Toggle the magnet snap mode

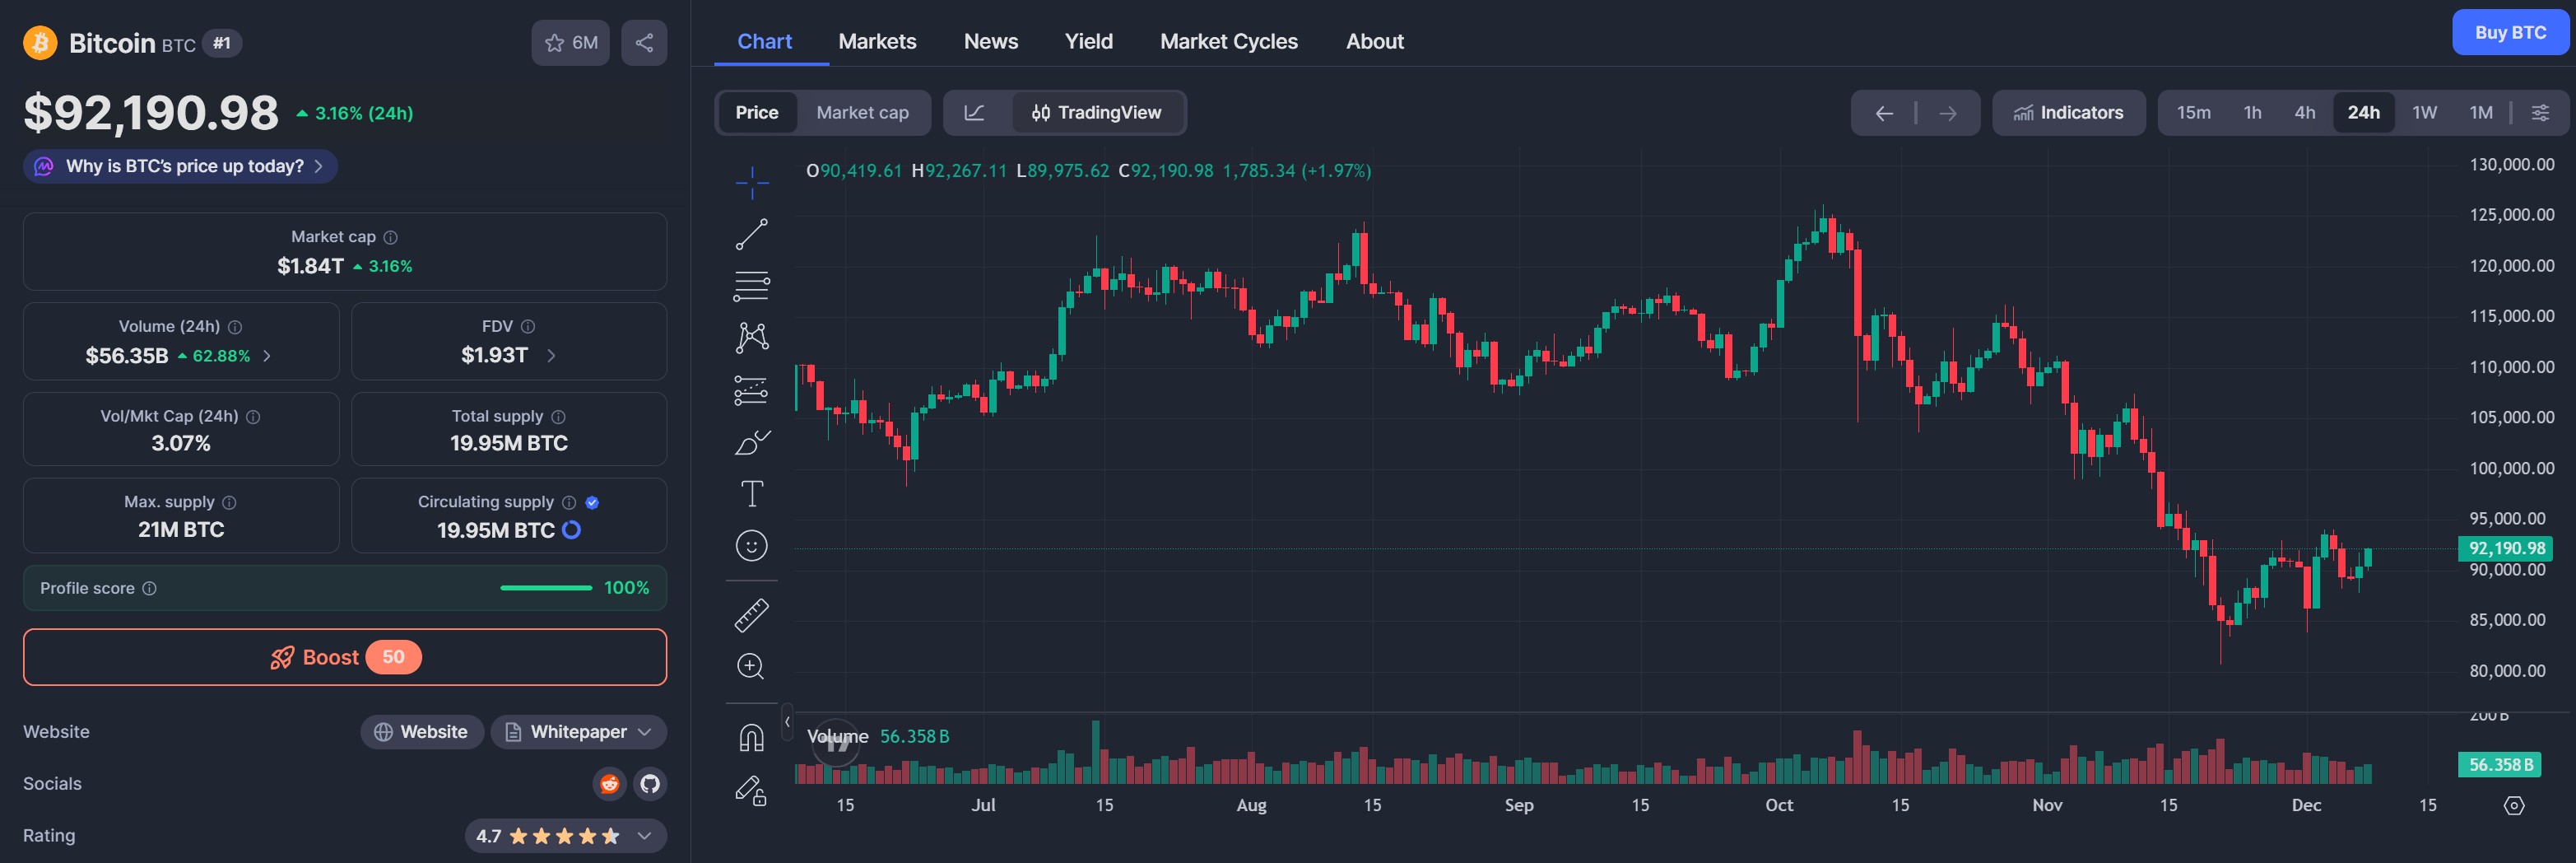click(751, 738)
